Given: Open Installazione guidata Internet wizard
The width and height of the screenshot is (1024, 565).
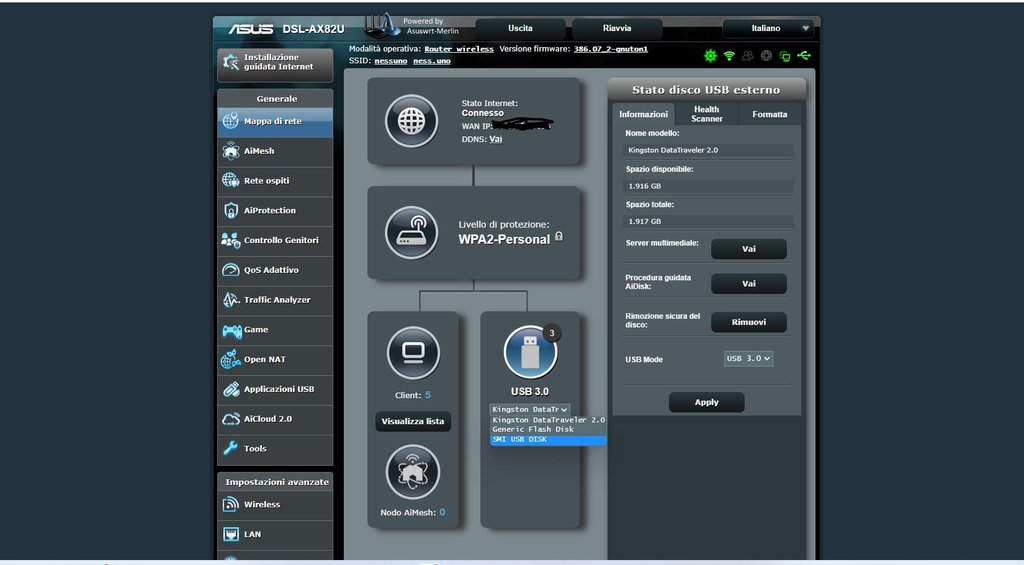Looking at the screenshot, I should coord(275,63).
